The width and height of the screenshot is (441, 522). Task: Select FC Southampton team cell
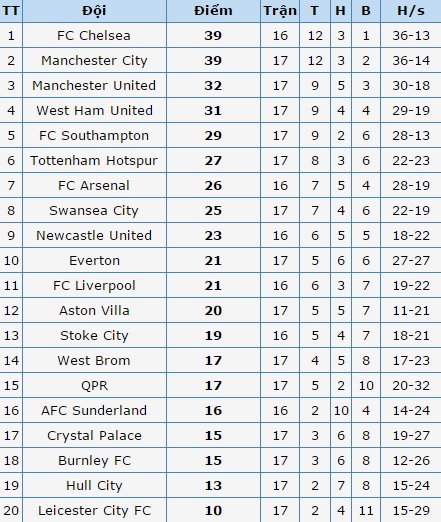pos(94,136)
